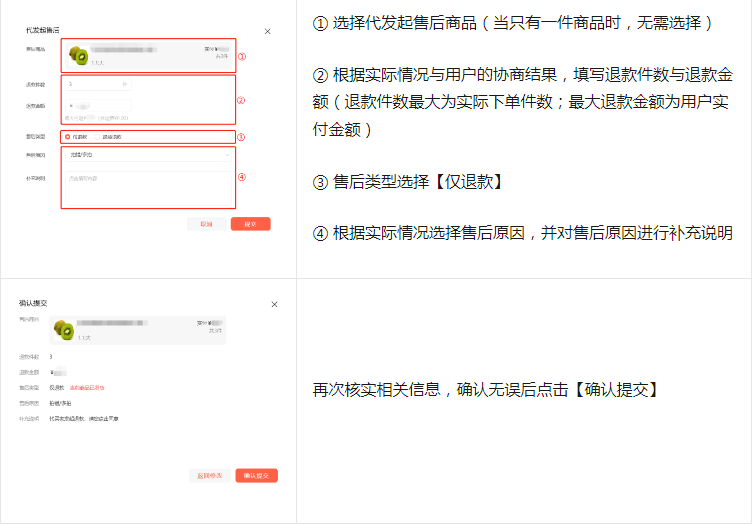Close the 确认提交 dialog
Image resolution: width=753 pixels, height=524 pixels.
pos(274,304)
